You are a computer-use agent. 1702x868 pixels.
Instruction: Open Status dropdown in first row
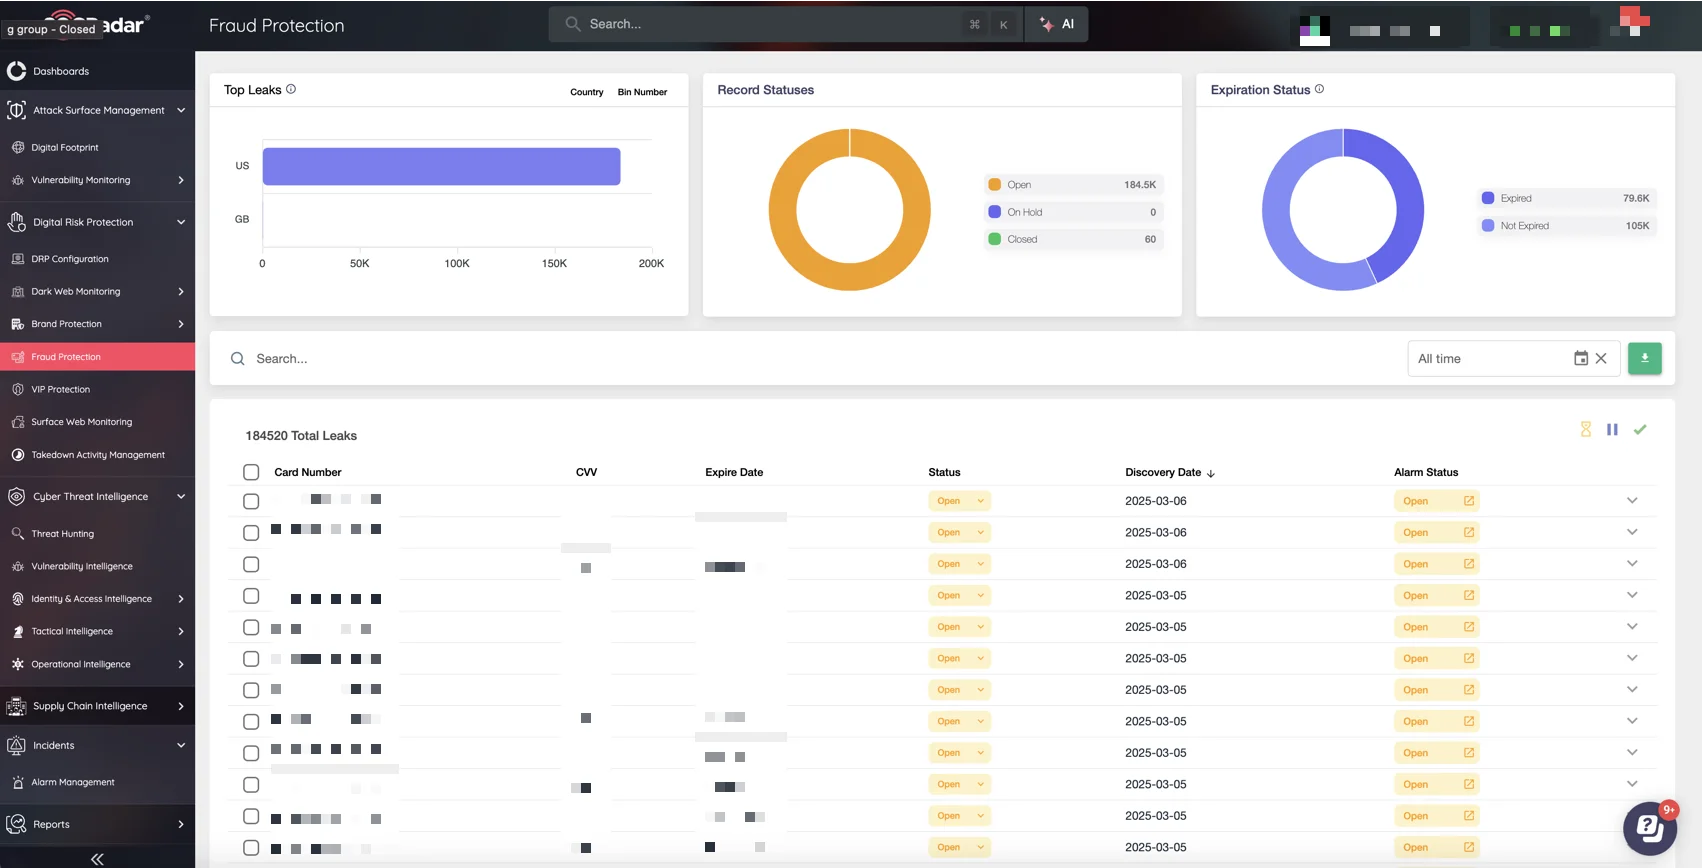pos(960,501)
